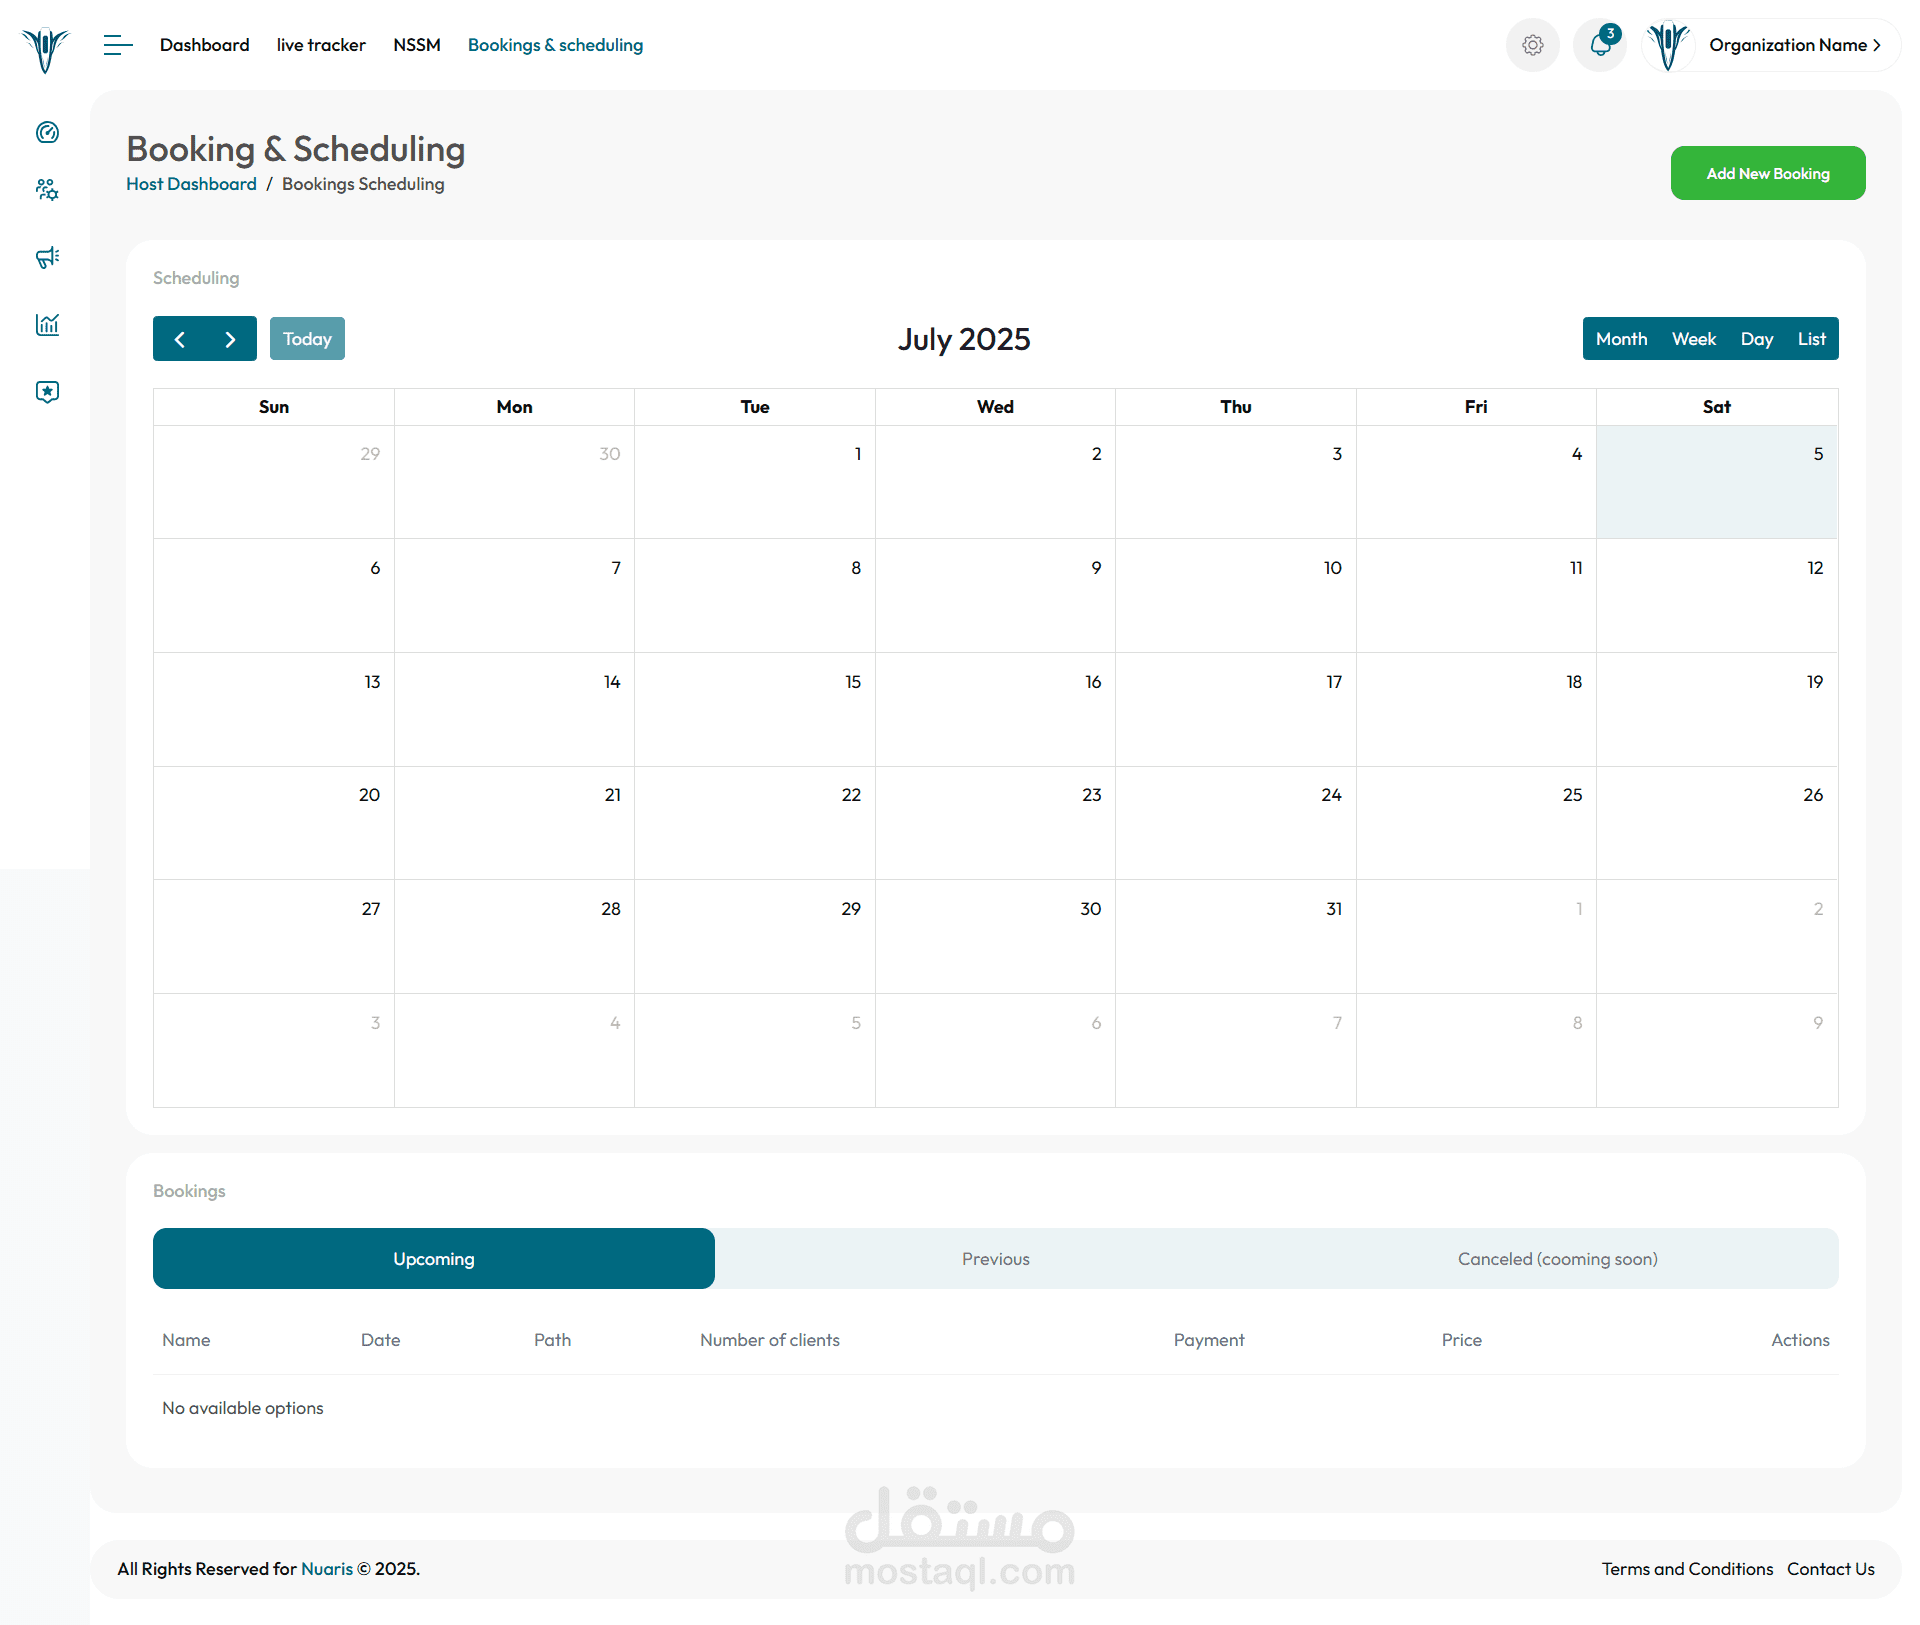Click the Nuaris logo in top-left corner
This screenshot has height=1625, width=1920.
(x=45, y=49)
